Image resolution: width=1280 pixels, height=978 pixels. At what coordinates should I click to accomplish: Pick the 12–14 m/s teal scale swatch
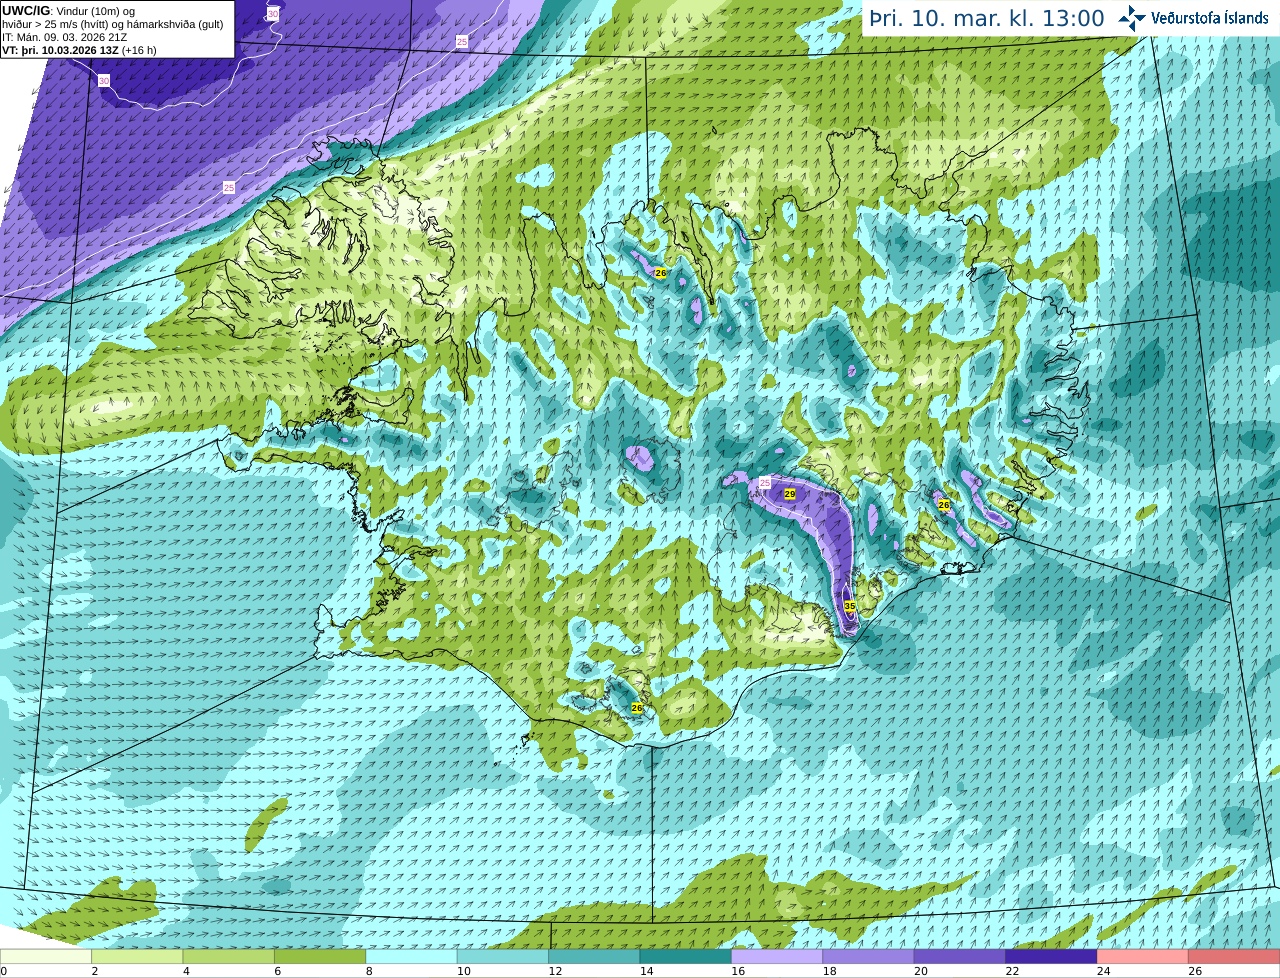pos(594,956)
